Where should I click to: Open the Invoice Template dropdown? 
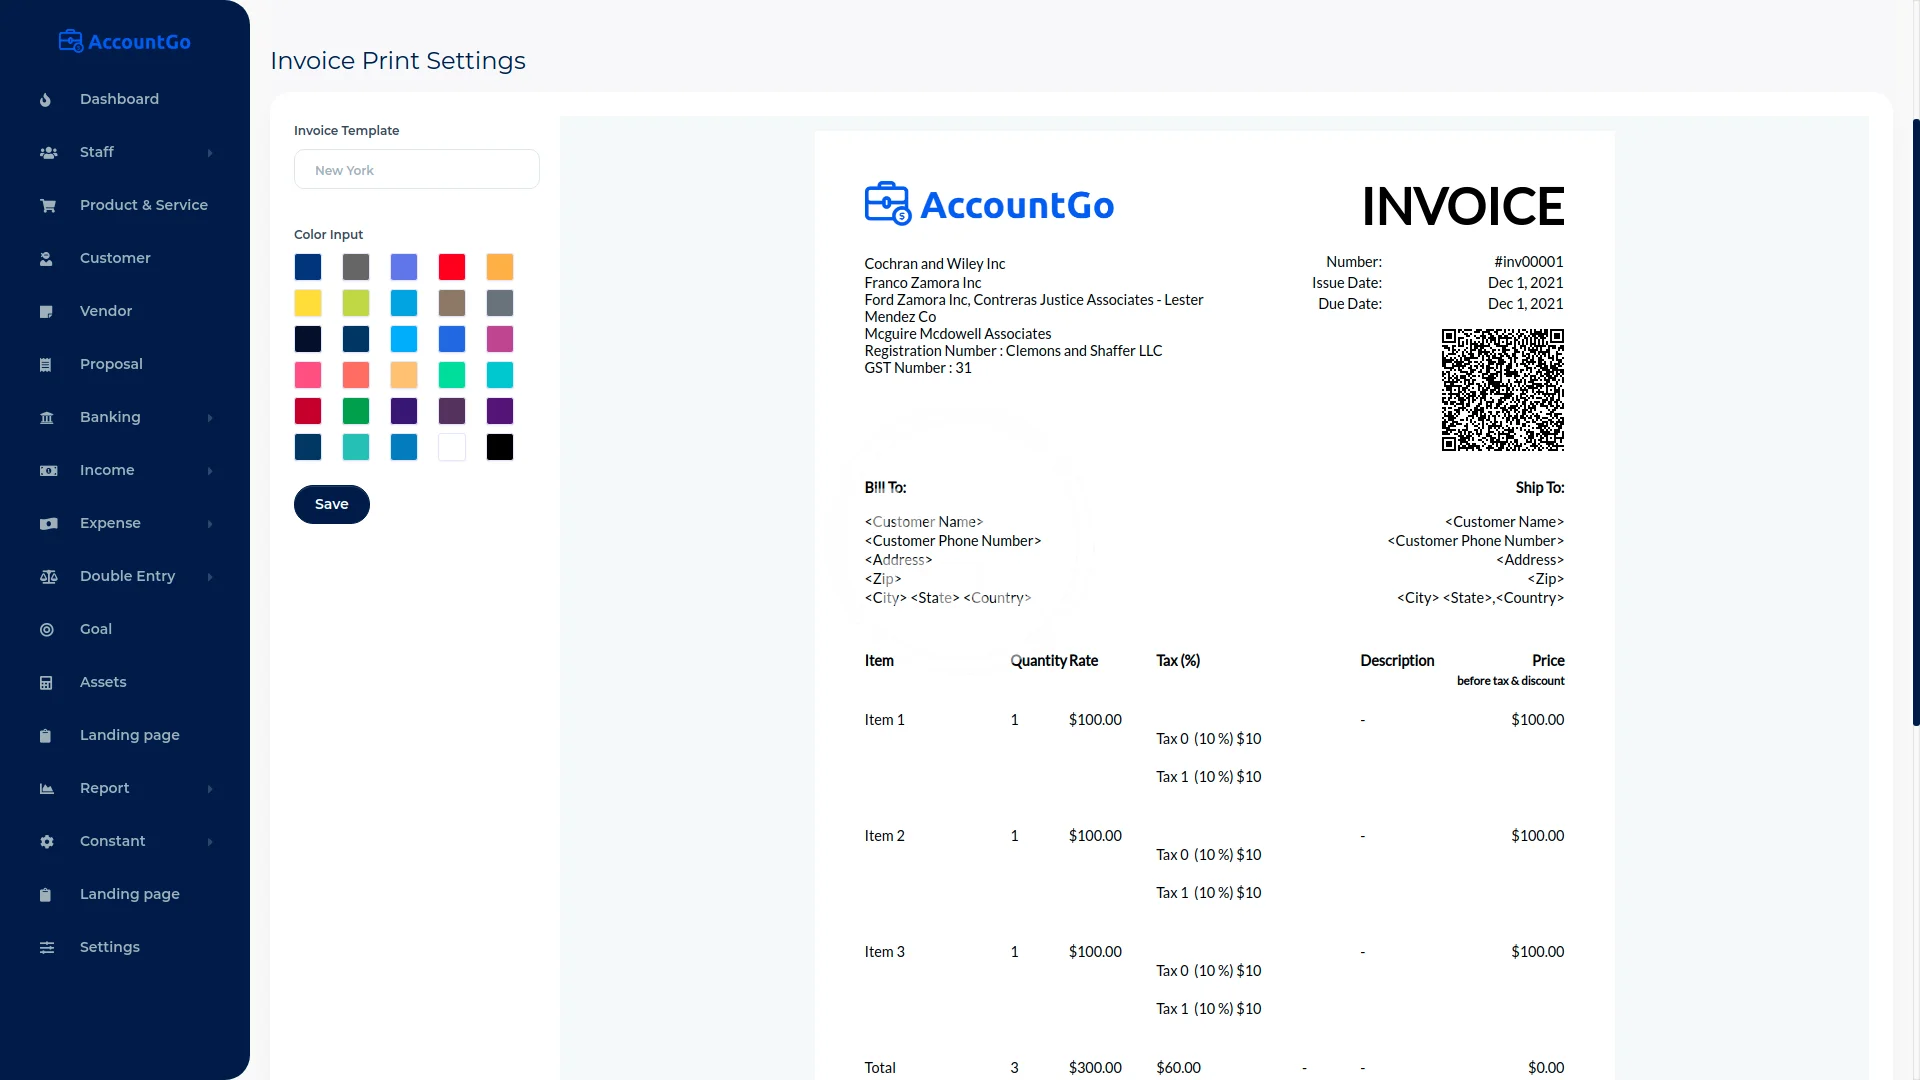point(416,170)
